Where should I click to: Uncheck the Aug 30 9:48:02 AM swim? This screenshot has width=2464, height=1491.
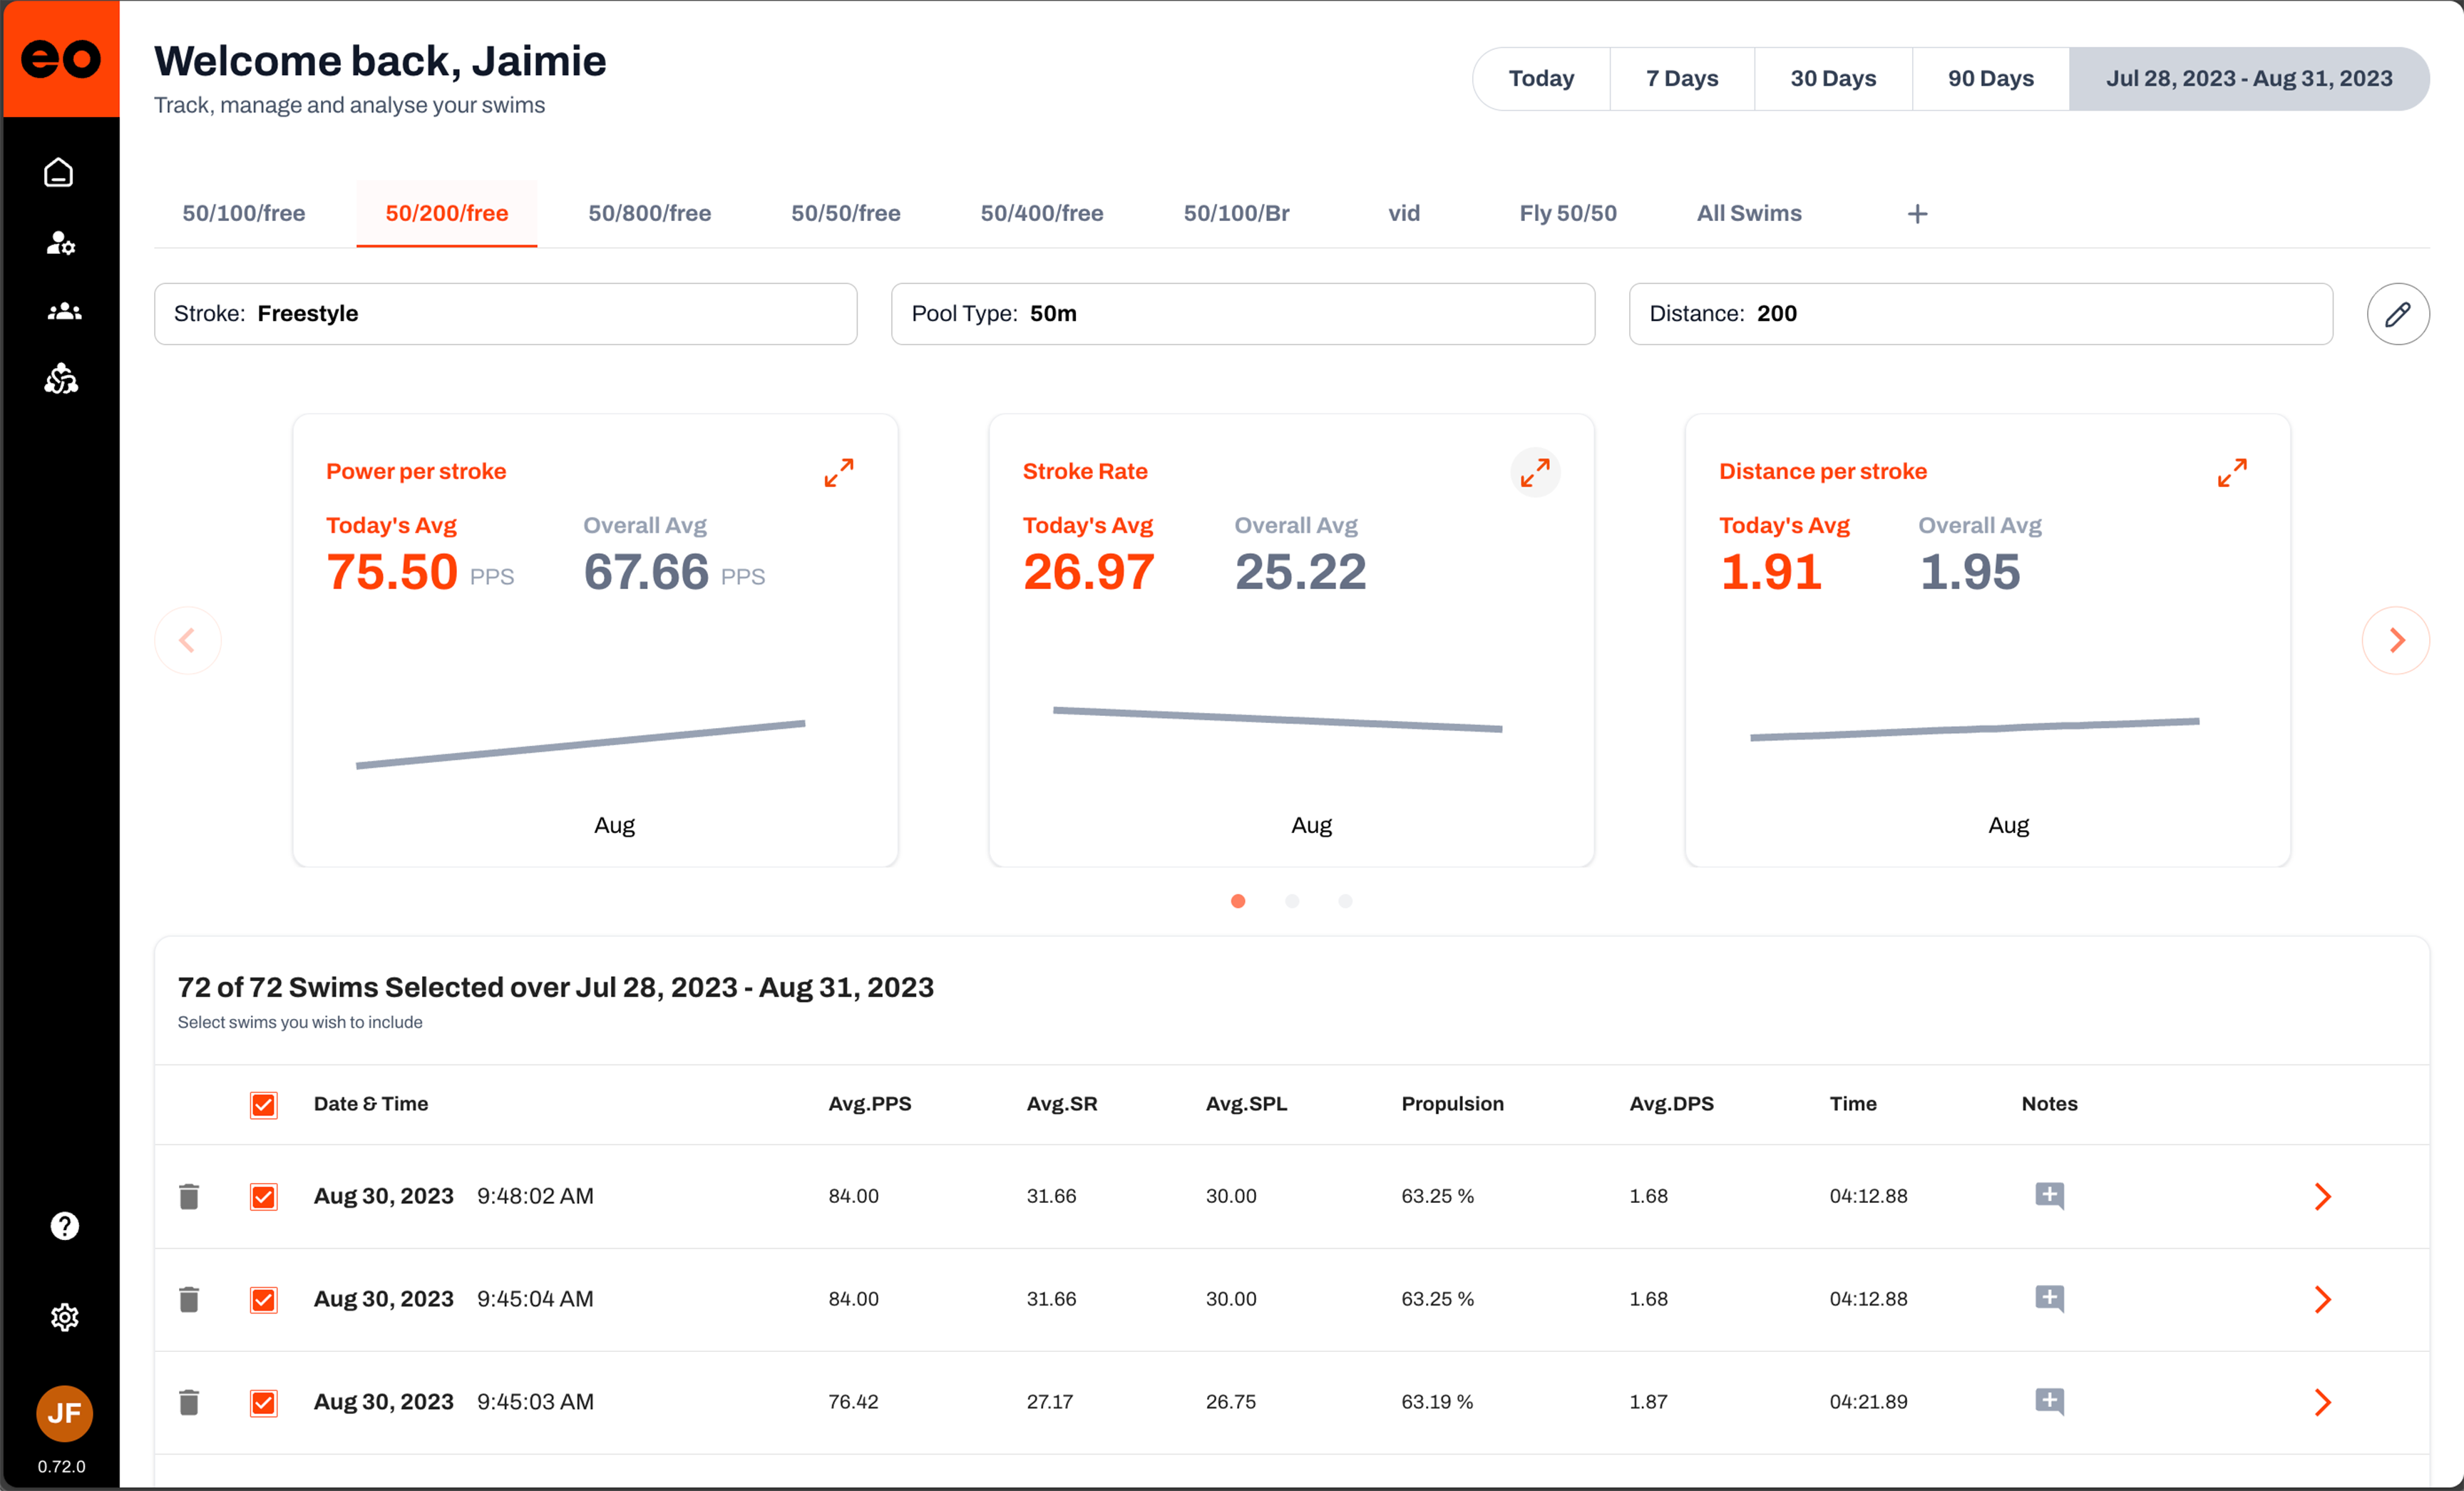pos(264,1197)
